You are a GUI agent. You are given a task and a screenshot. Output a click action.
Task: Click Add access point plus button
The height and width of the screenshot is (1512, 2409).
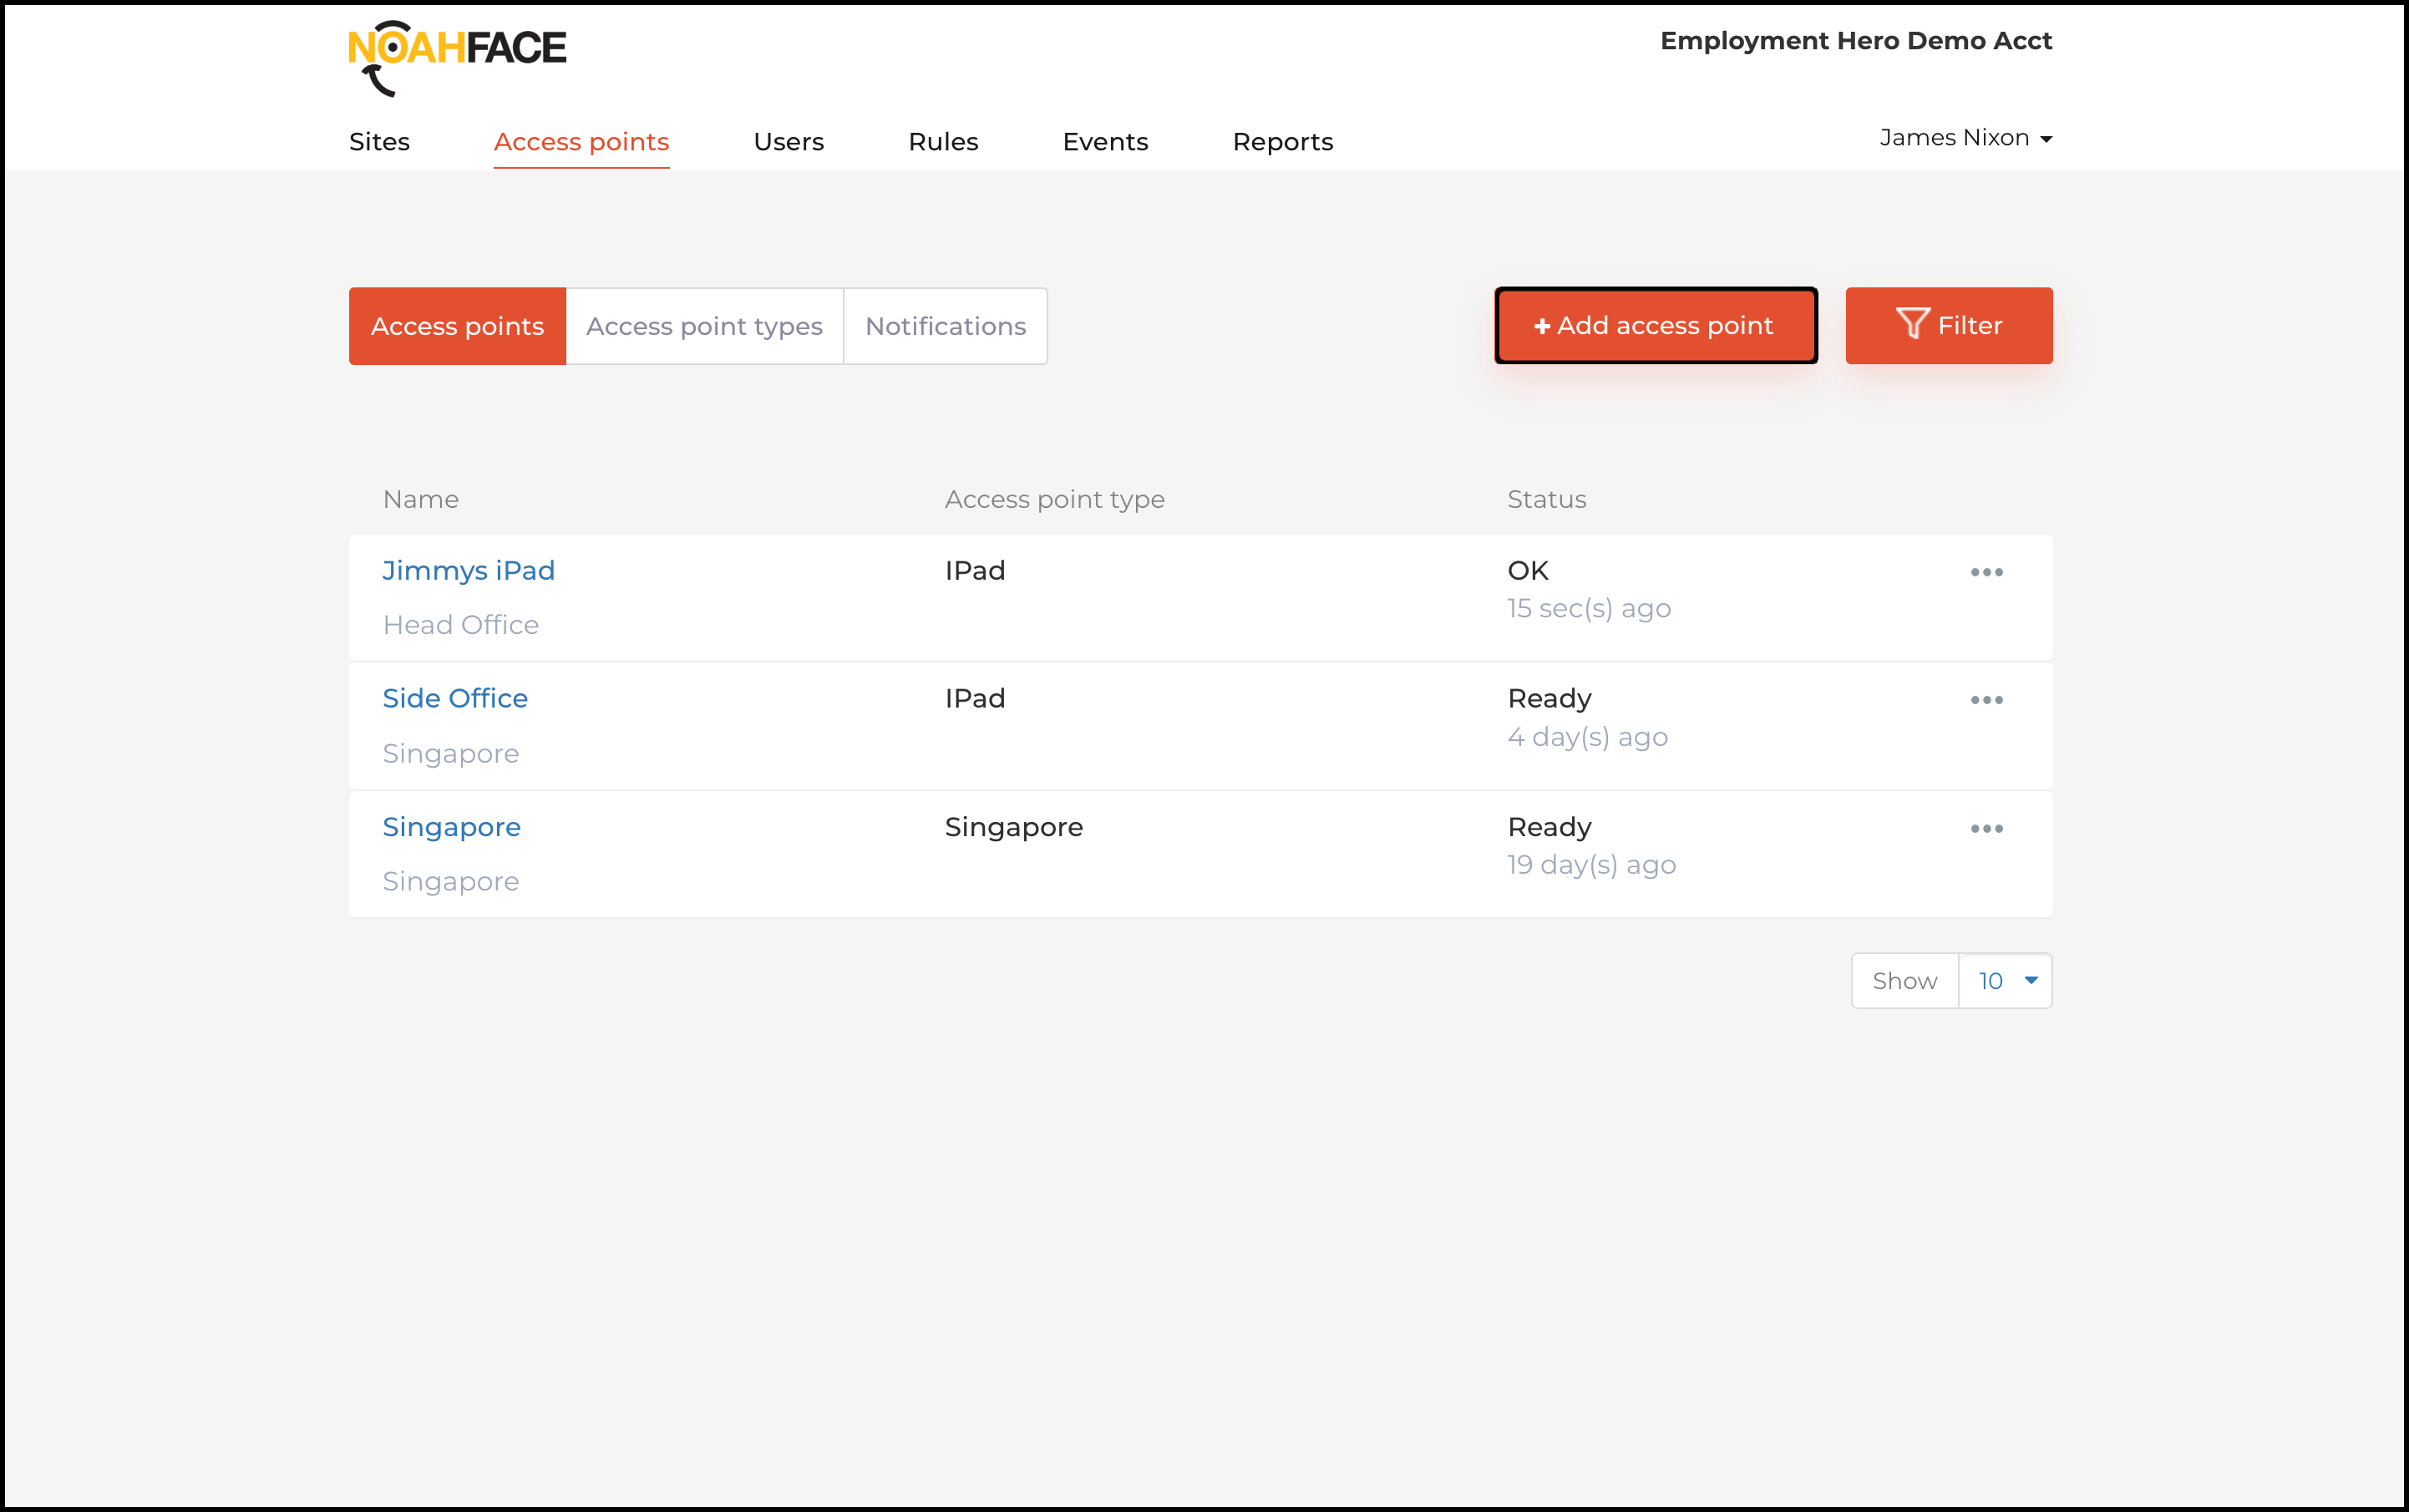(1655, 326)
